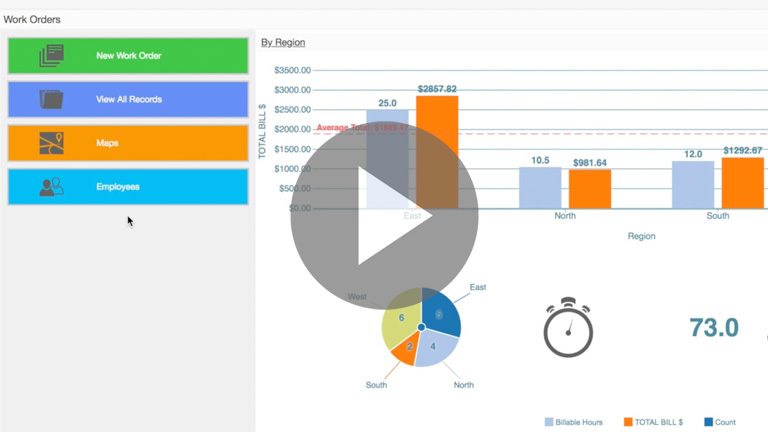Select the North orange total bill bar

(x=589, y=188)
